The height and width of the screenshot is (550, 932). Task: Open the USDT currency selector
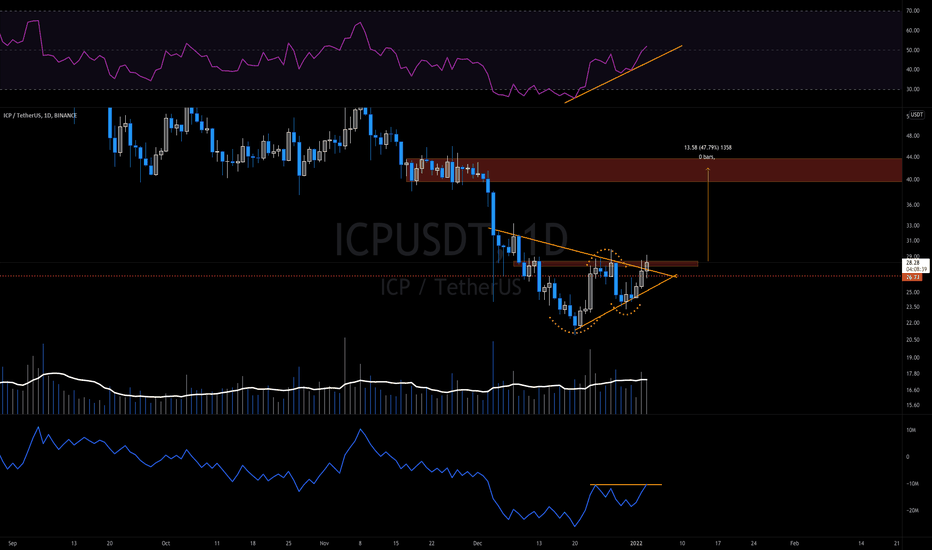tap(917, 115)
